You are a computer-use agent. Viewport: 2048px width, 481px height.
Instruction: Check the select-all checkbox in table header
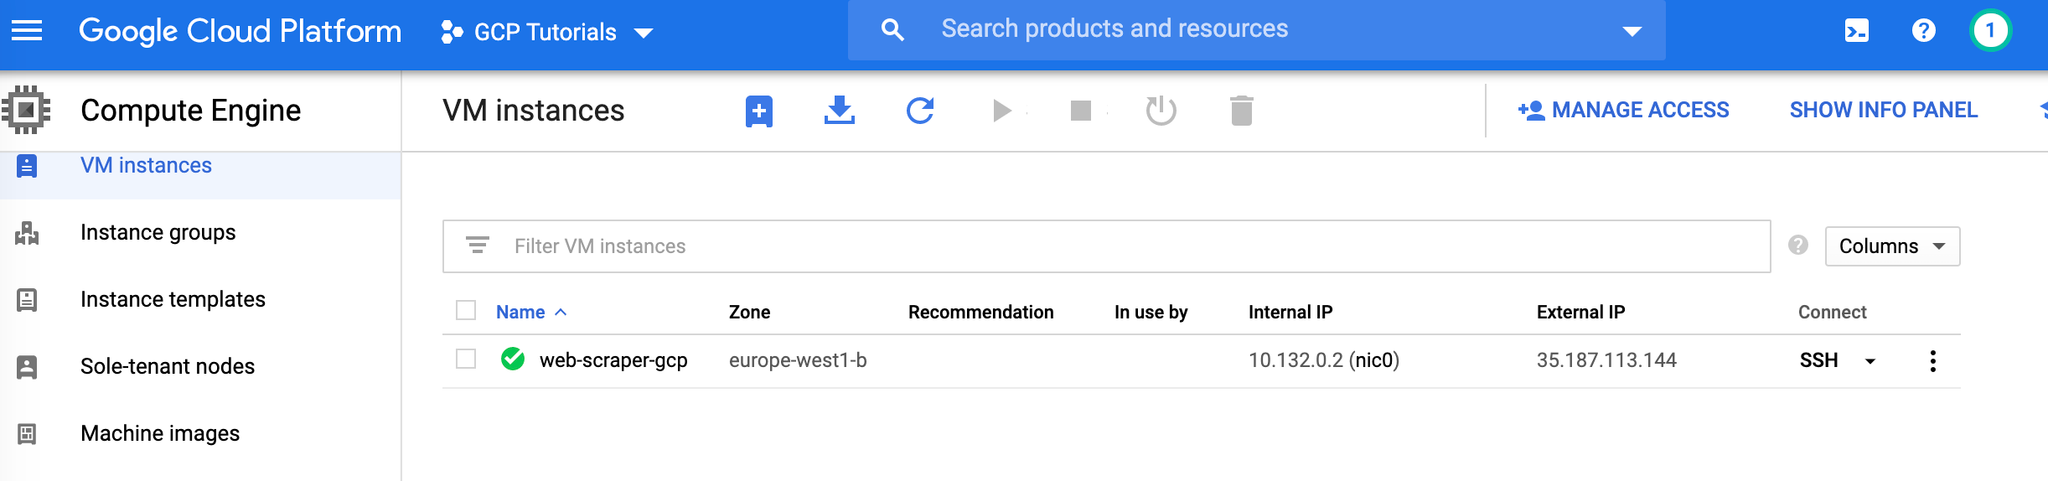click(466, 310)
